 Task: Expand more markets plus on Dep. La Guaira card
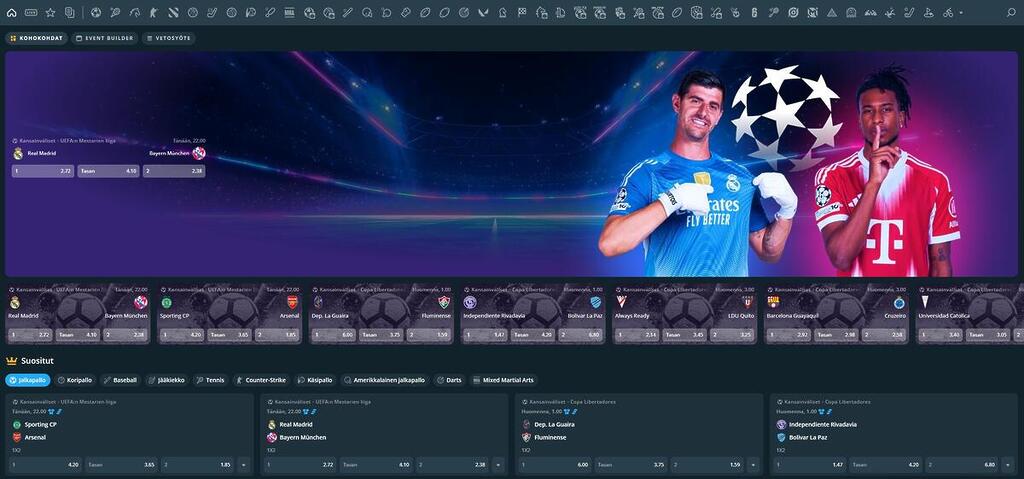pos(753,465)
